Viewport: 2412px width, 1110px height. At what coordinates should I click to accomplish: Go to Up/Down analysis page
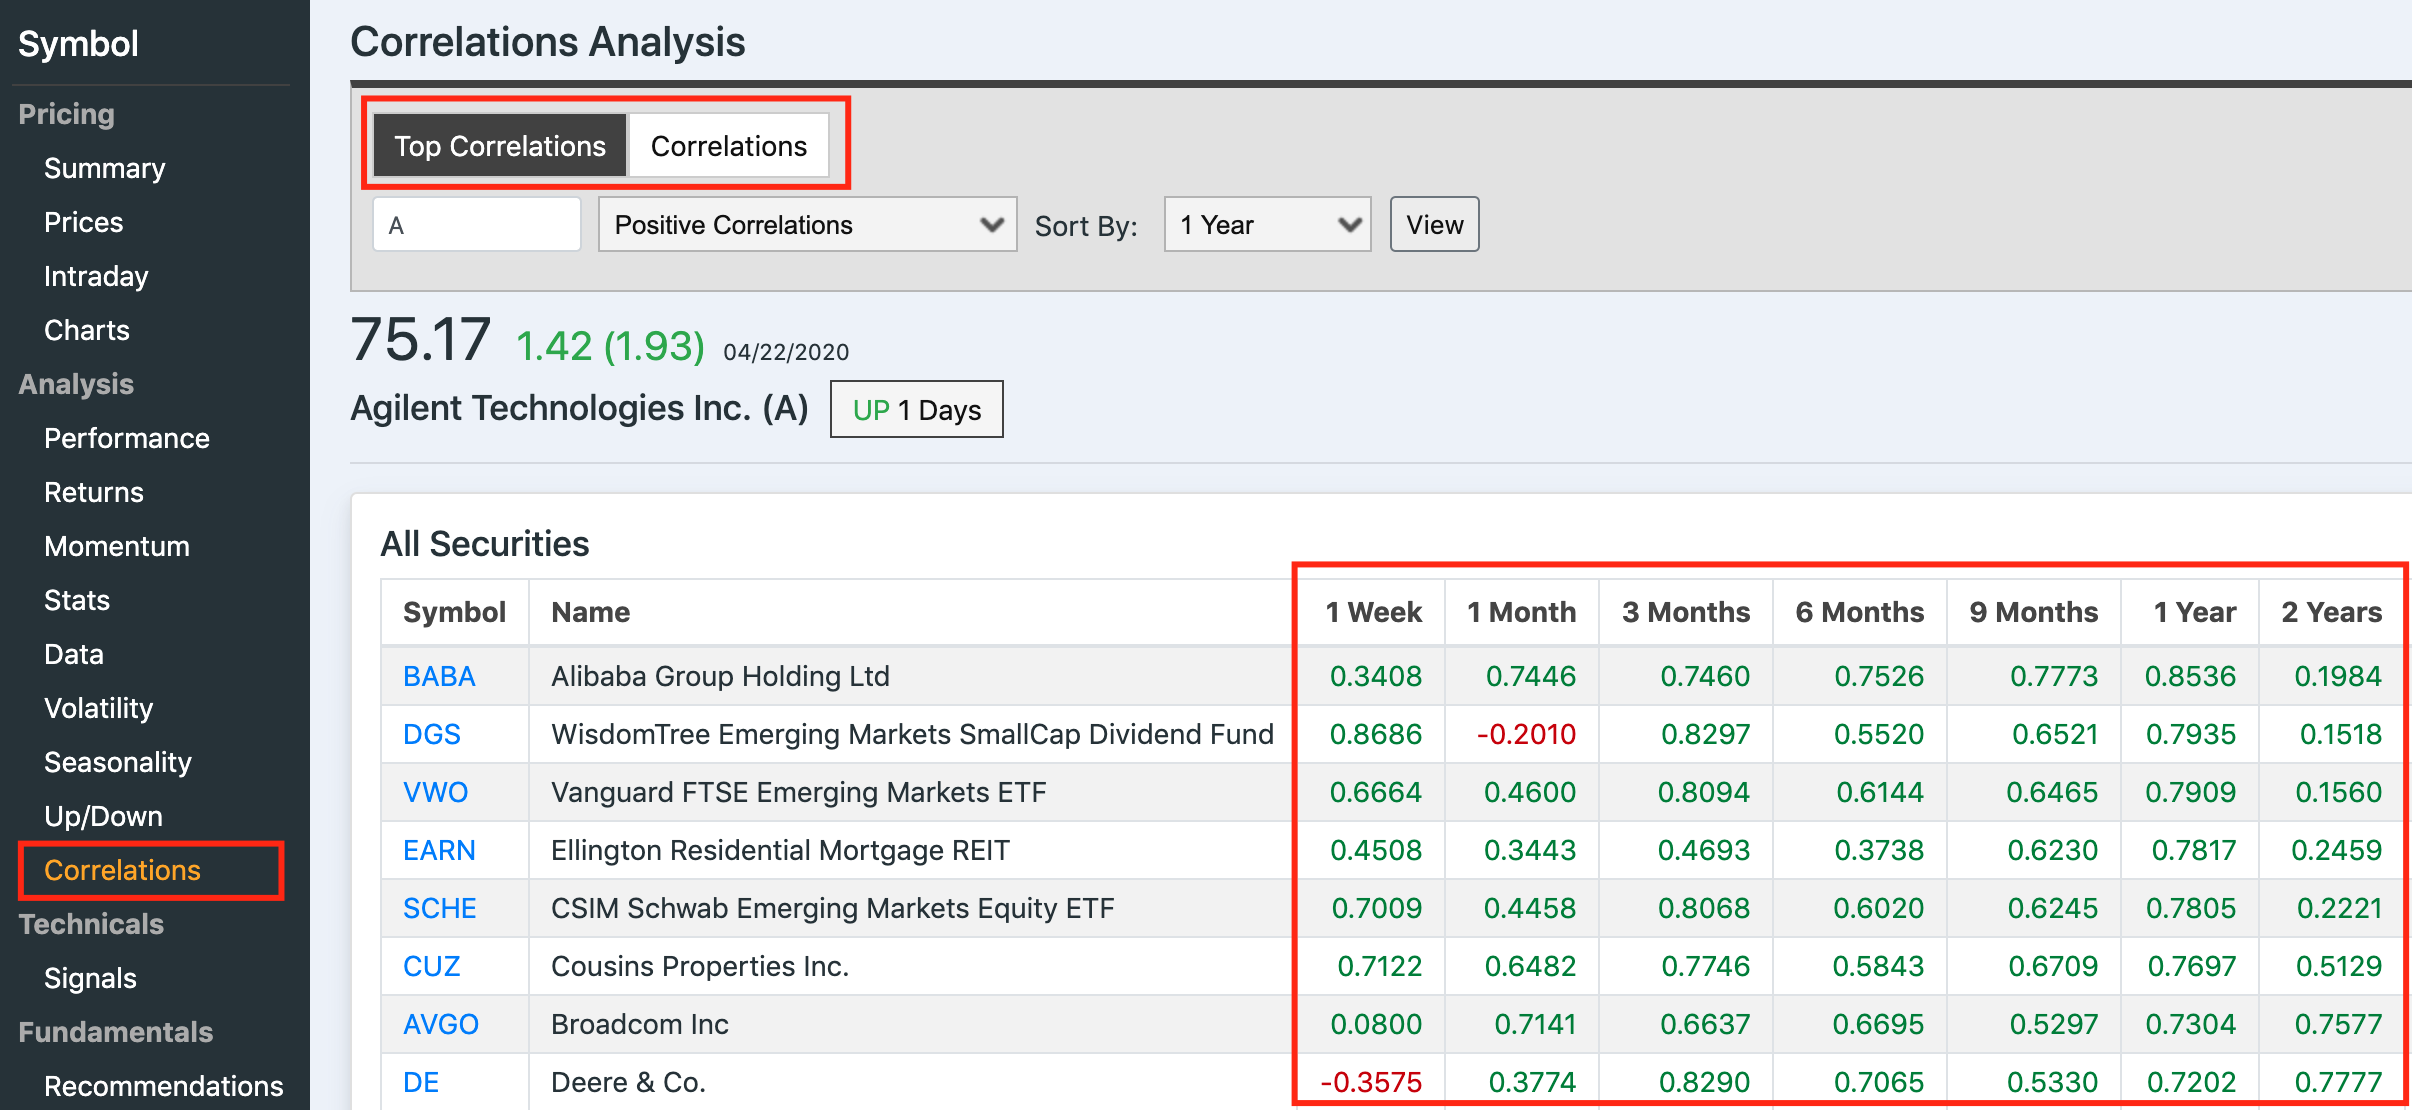click(104, 816)
